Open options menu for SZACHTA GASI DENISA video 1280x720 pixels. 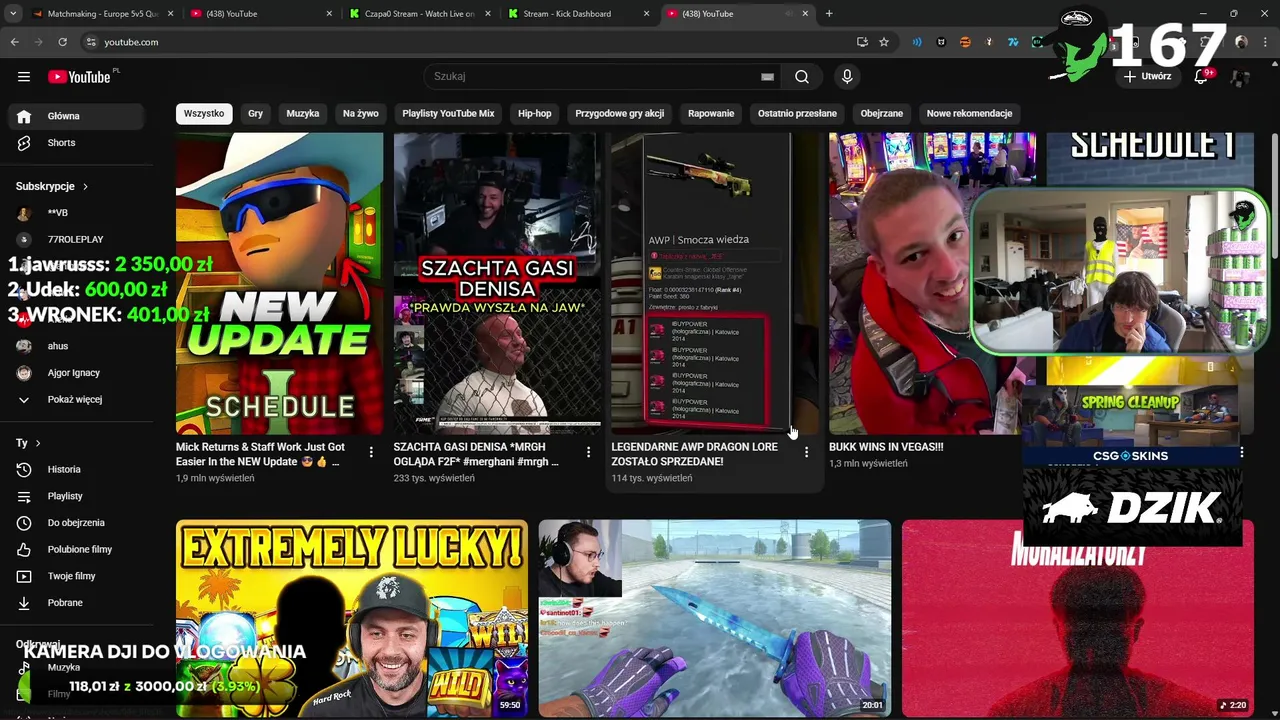point(588,453)
